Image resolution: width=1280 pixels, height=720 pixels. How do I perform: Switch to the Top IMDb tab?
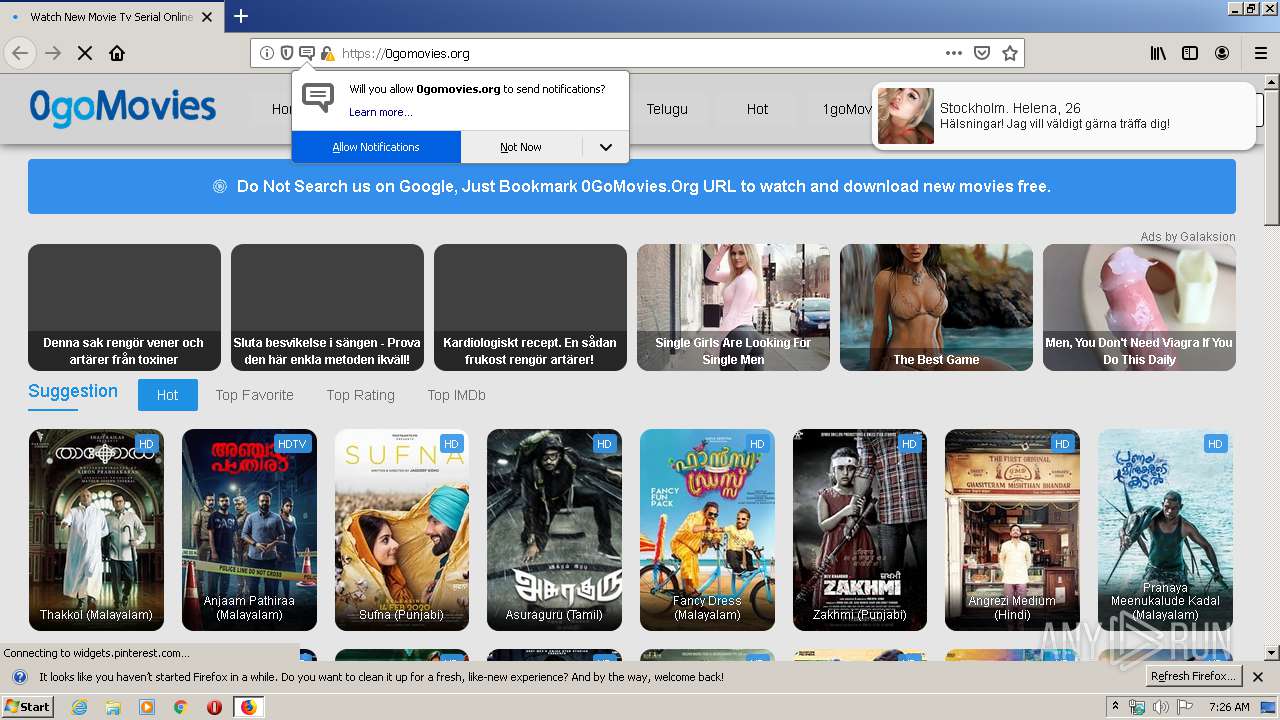[456, 395]
